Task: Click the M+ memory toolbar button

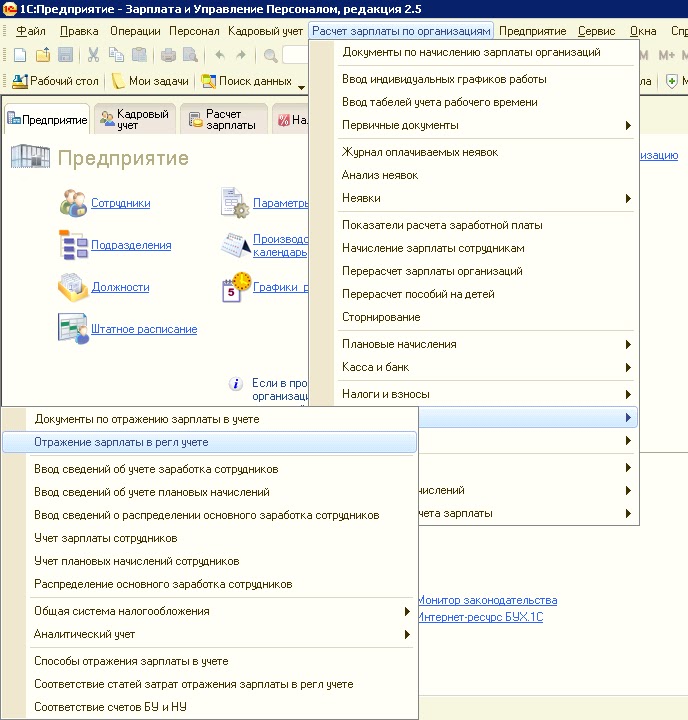Action: (666, 56)
